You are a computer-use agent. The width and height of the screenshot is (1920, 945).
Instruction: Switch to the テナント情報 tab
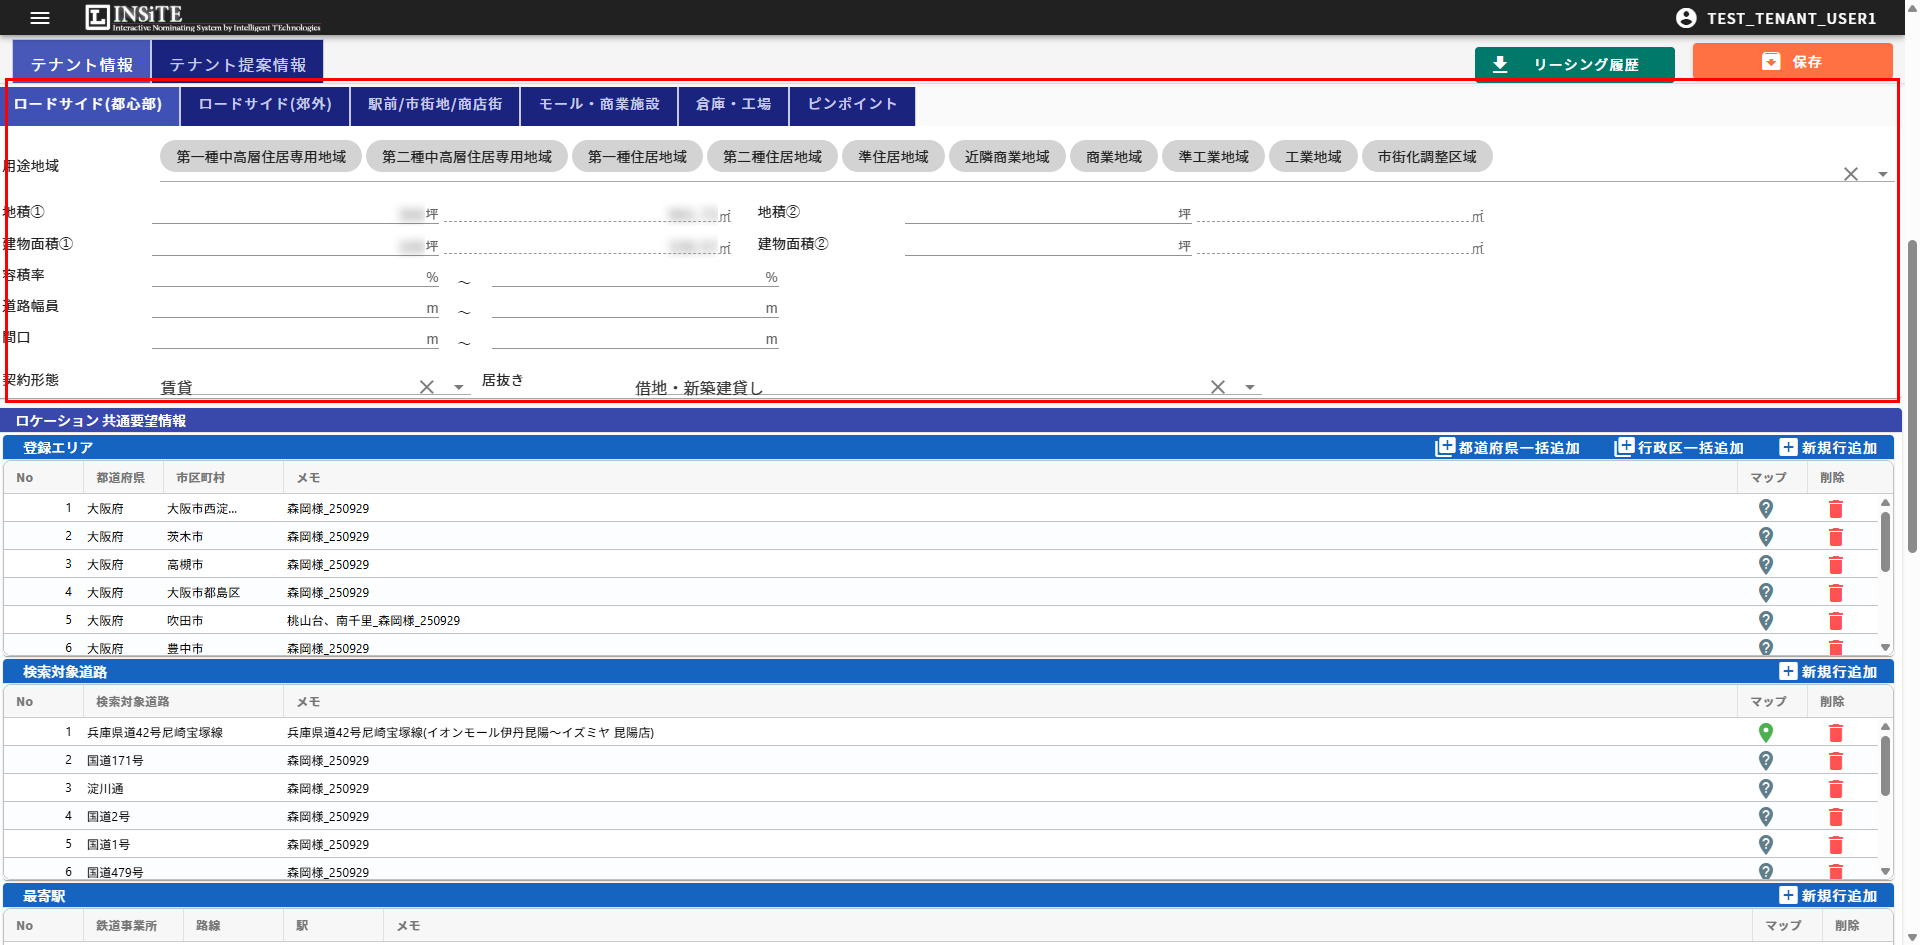point(82,64)
